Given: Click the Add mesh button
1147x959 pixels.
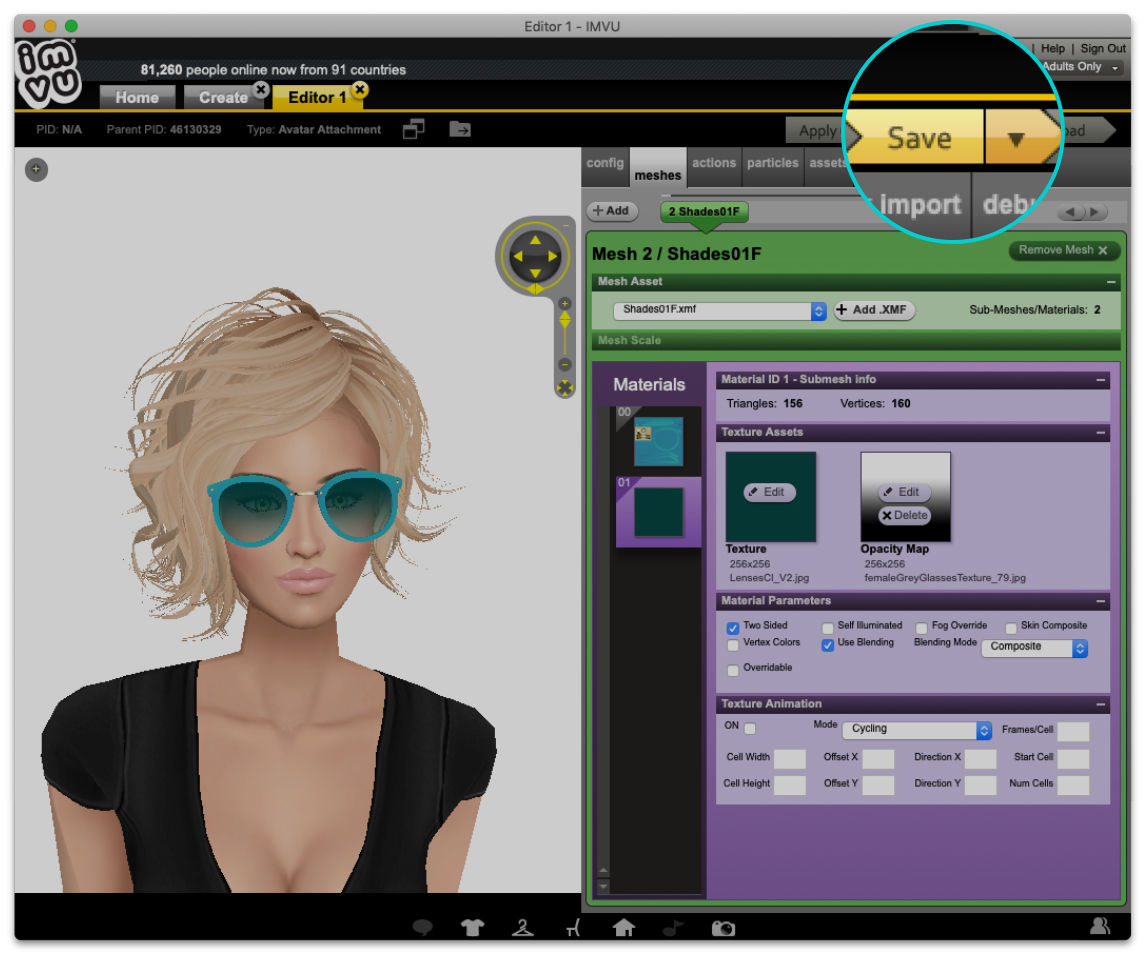Looking at the screenshot, I should click(x=612, y=211).
